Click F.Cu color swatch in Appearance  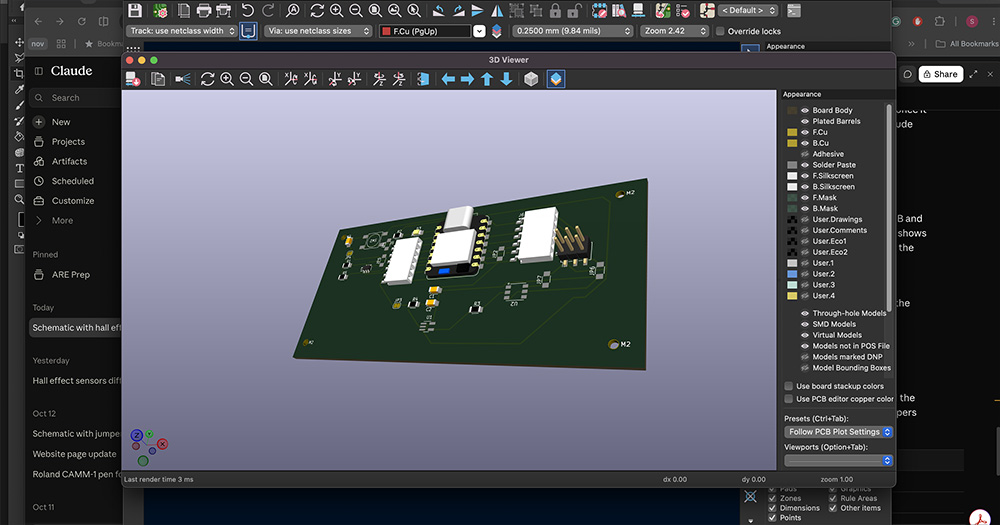(x=792, y=132)
